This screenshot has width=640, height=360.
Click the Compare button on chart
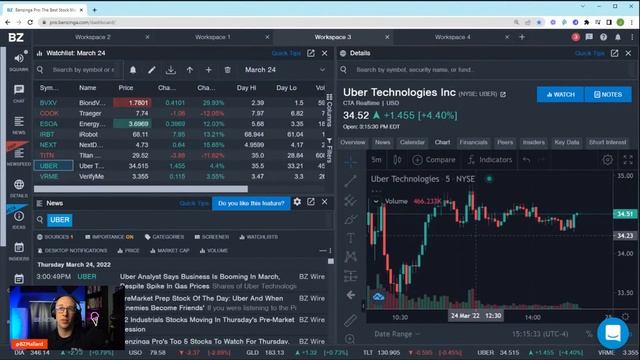coord(433,160)
